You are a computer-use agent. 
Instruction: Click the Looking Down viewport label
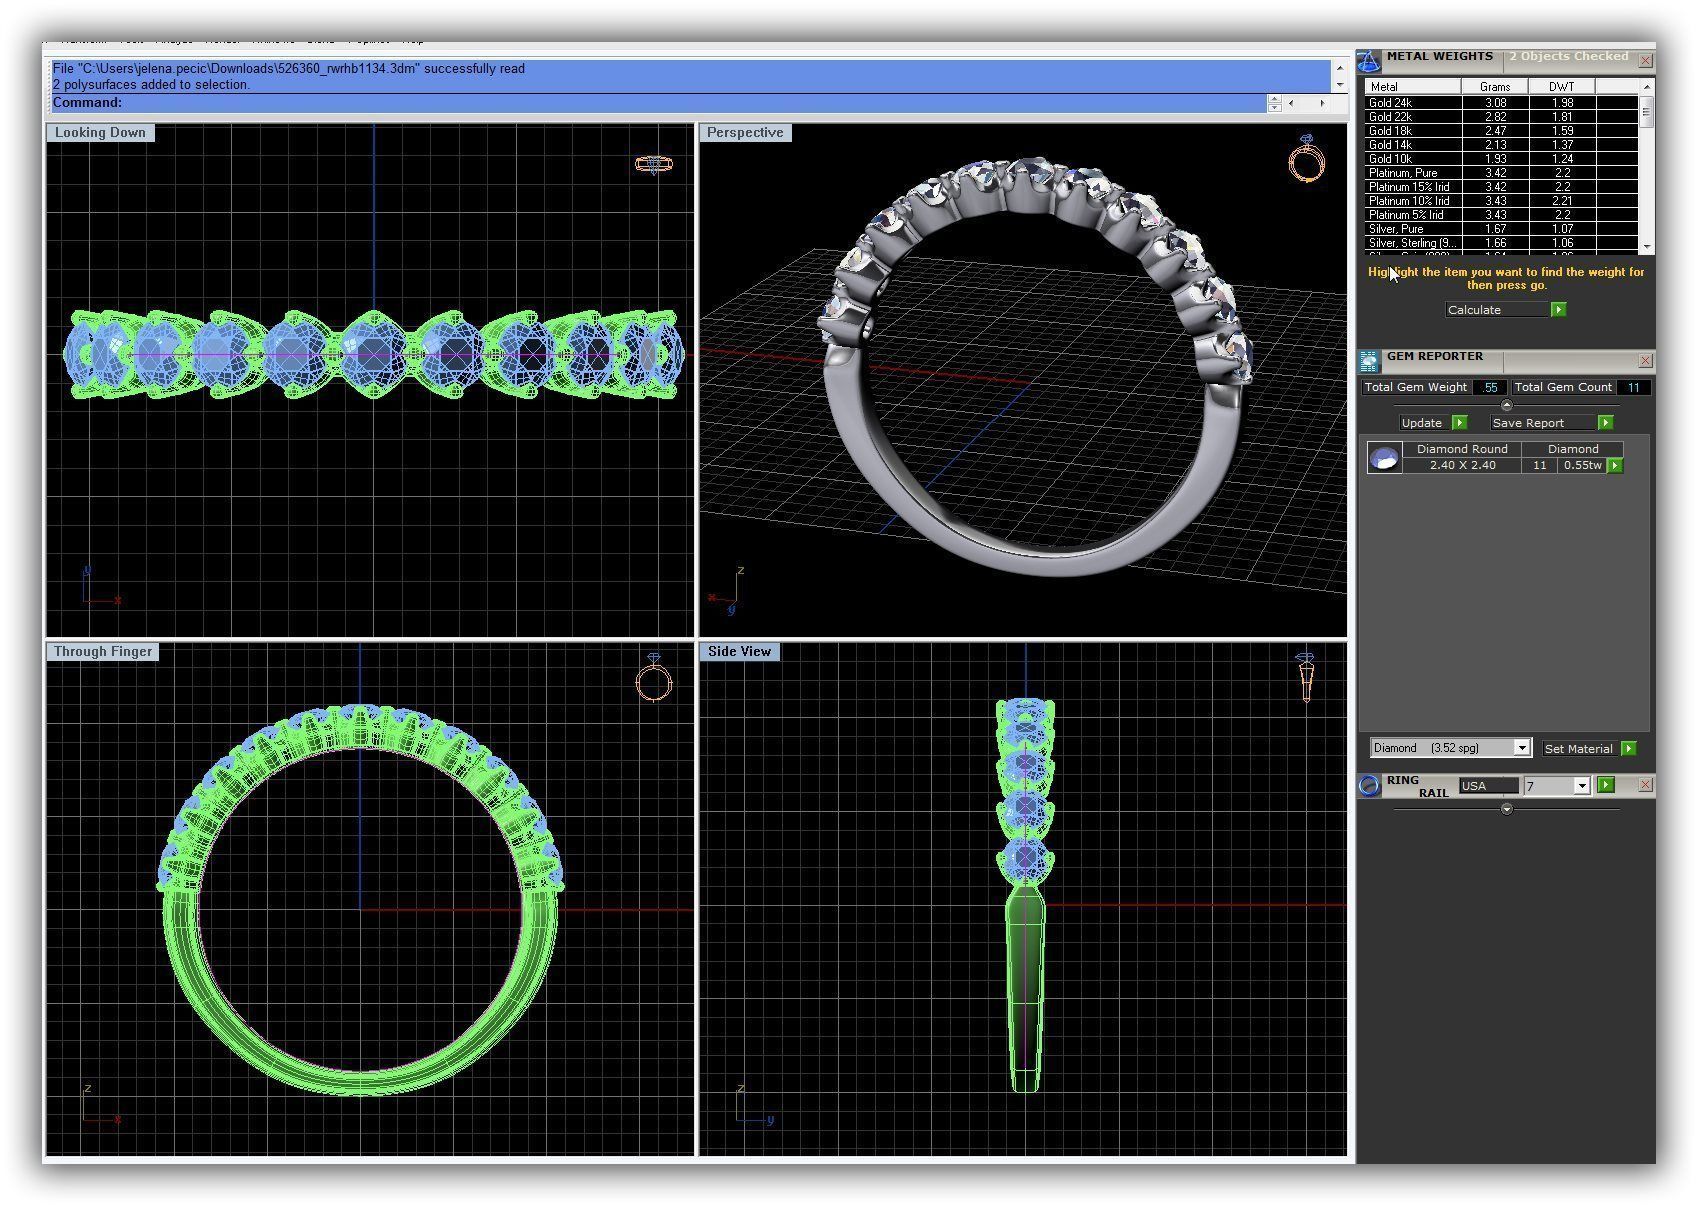pos(100,133)
